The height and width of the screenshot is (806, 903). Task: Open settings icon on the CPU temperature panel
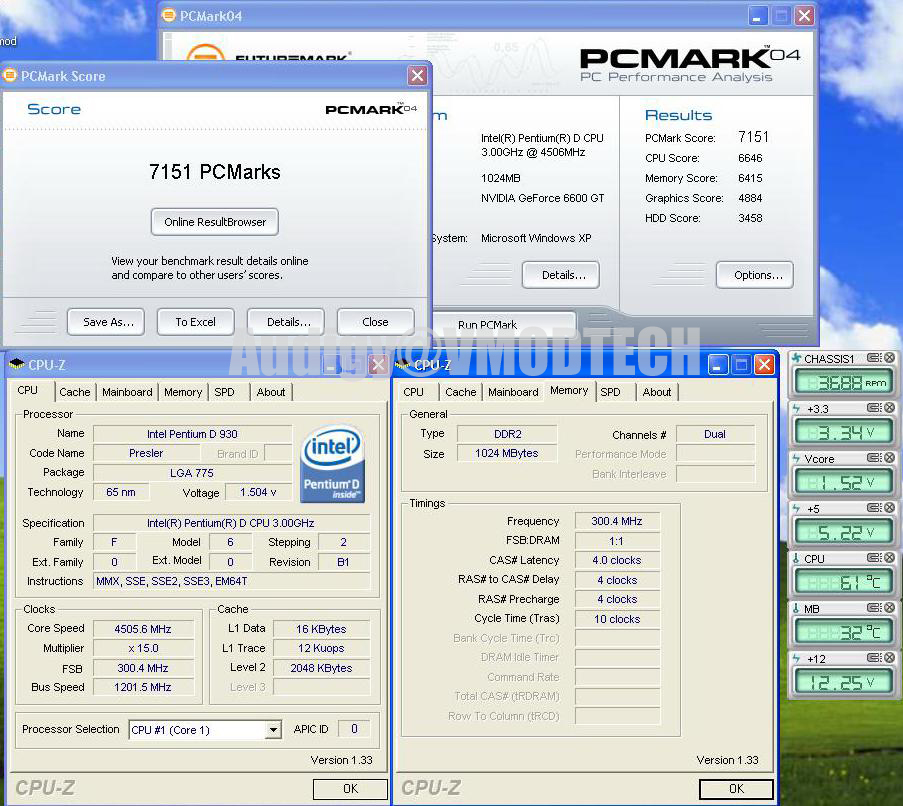pos(874,558)
